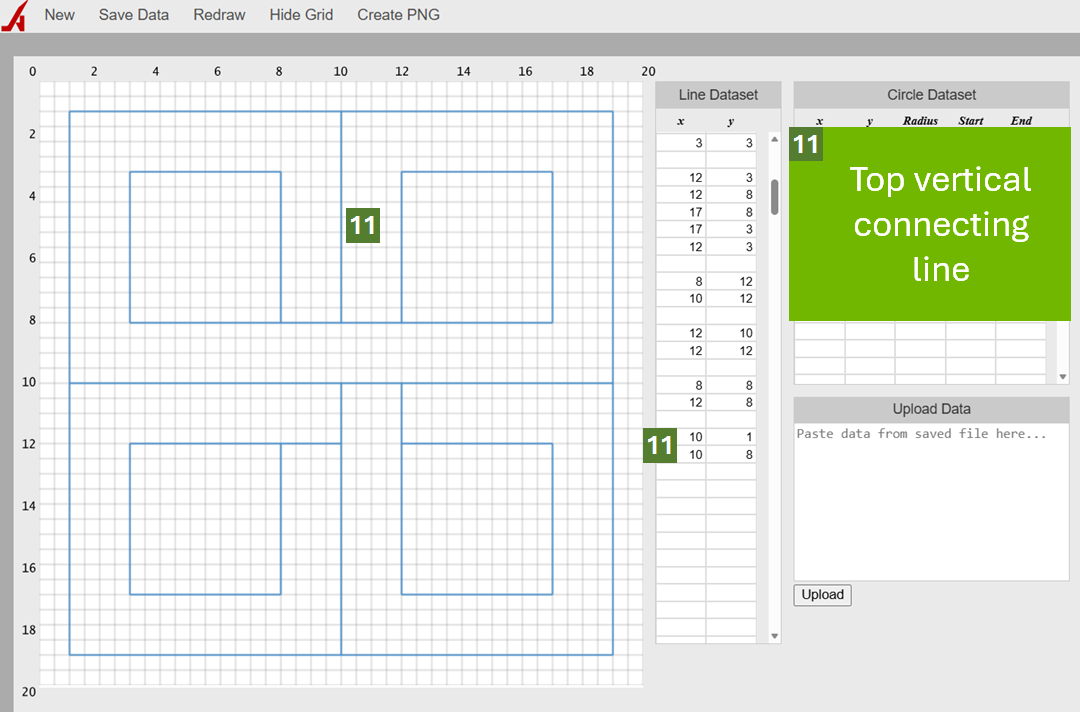Screen dimensions: 1080x712
Task: Click the Radius column header in Circle Dataset
Action: click(920, 121)
